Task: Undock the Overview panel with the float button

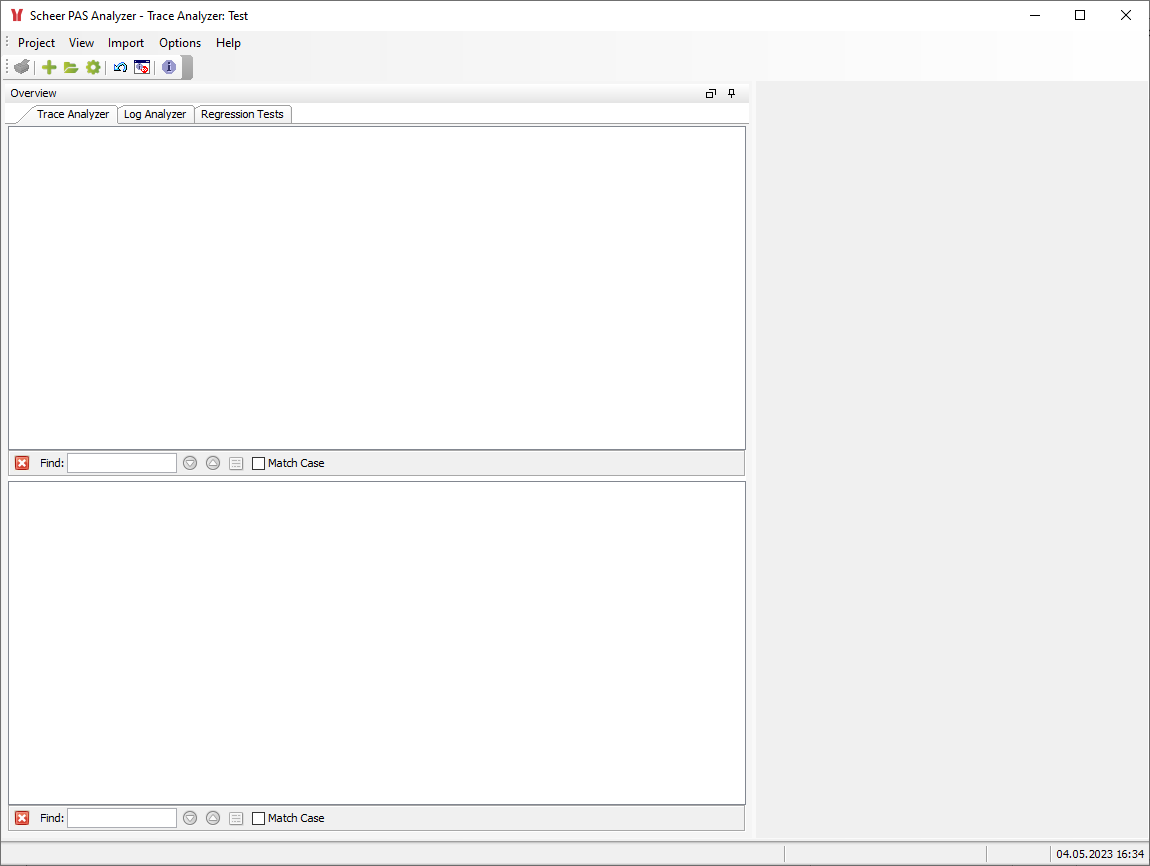Action: (x=710, y=93)
